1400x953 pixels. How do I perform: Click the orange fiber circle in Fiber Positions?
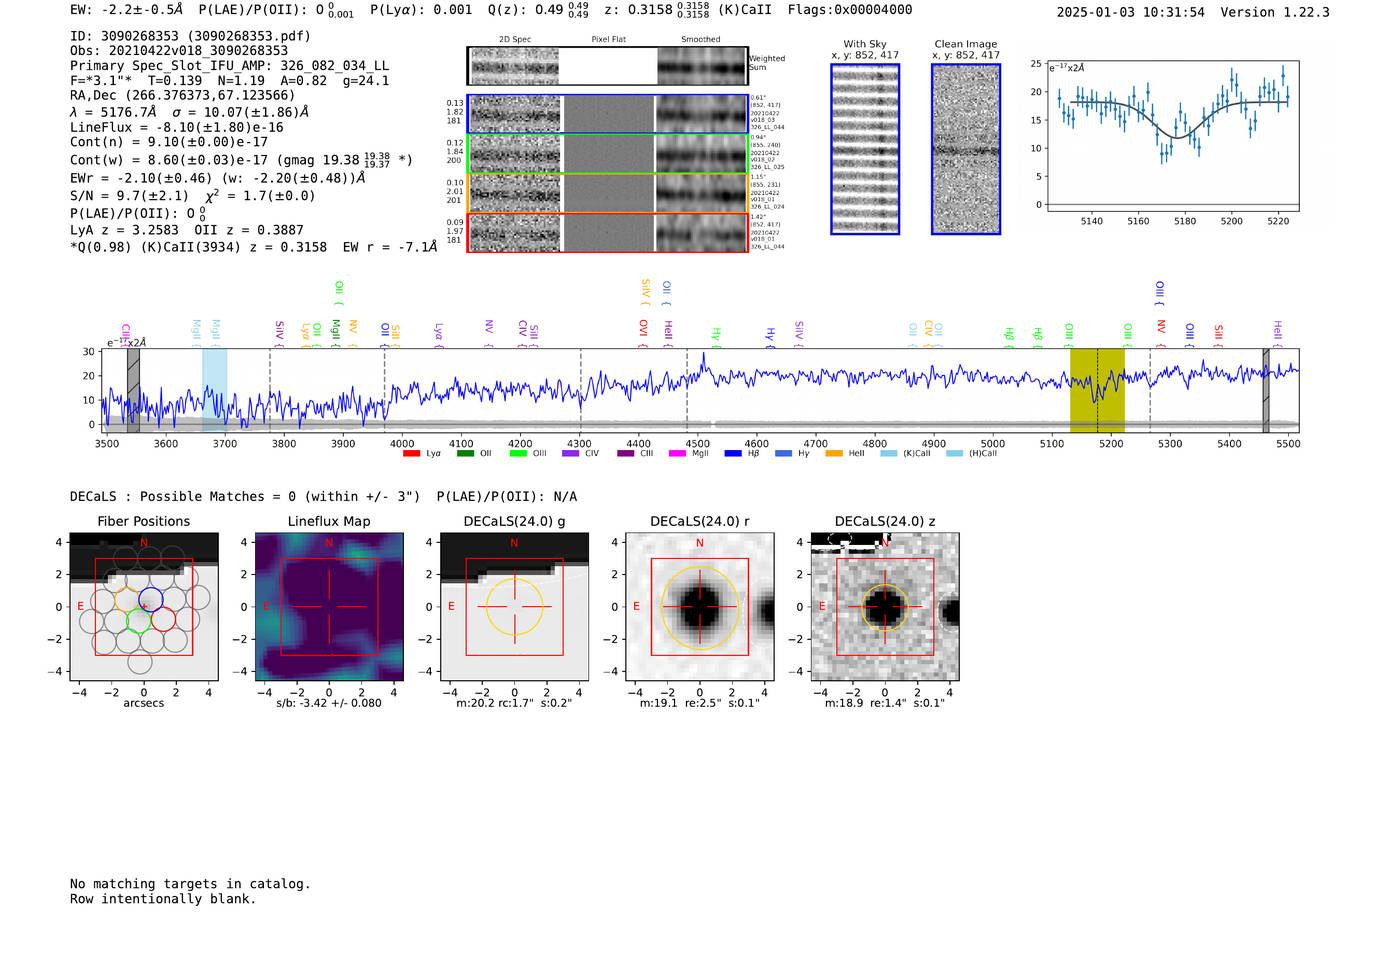pyautogui.click(x=126, y=601)
